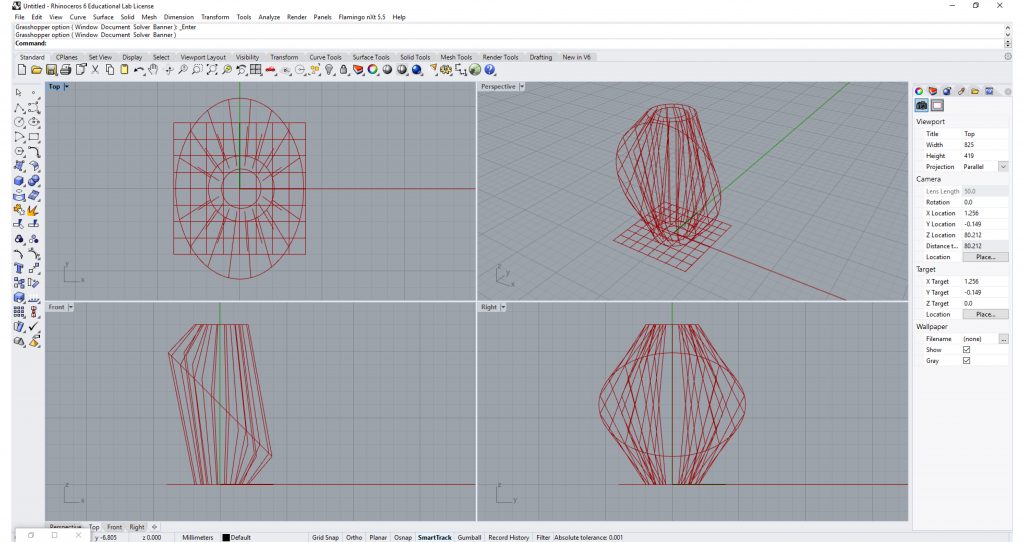
Task: Click Camera Location Place button
Action: tap(985, 257)
